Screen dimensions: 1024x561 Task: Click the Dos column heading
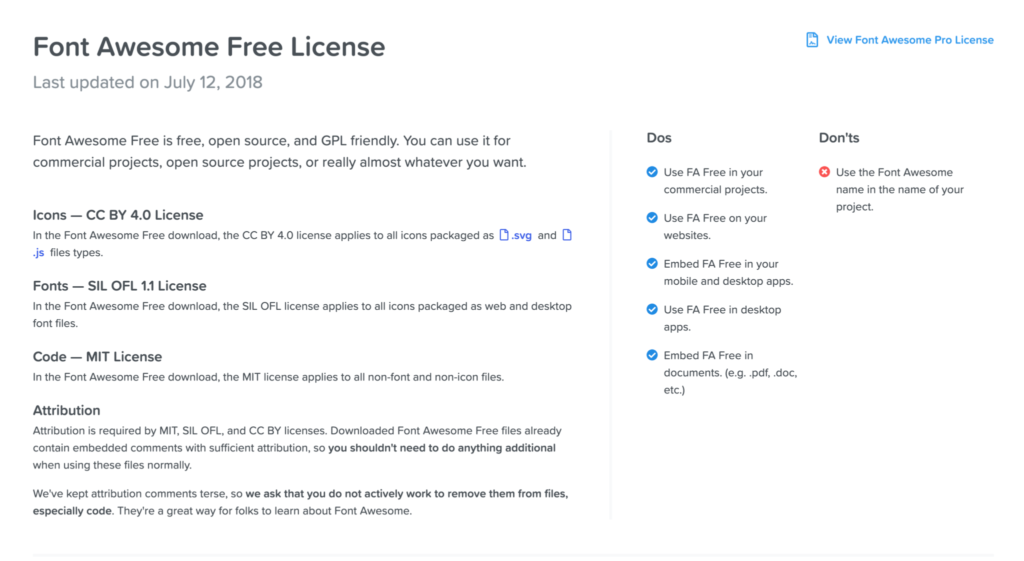click(659, 138)
